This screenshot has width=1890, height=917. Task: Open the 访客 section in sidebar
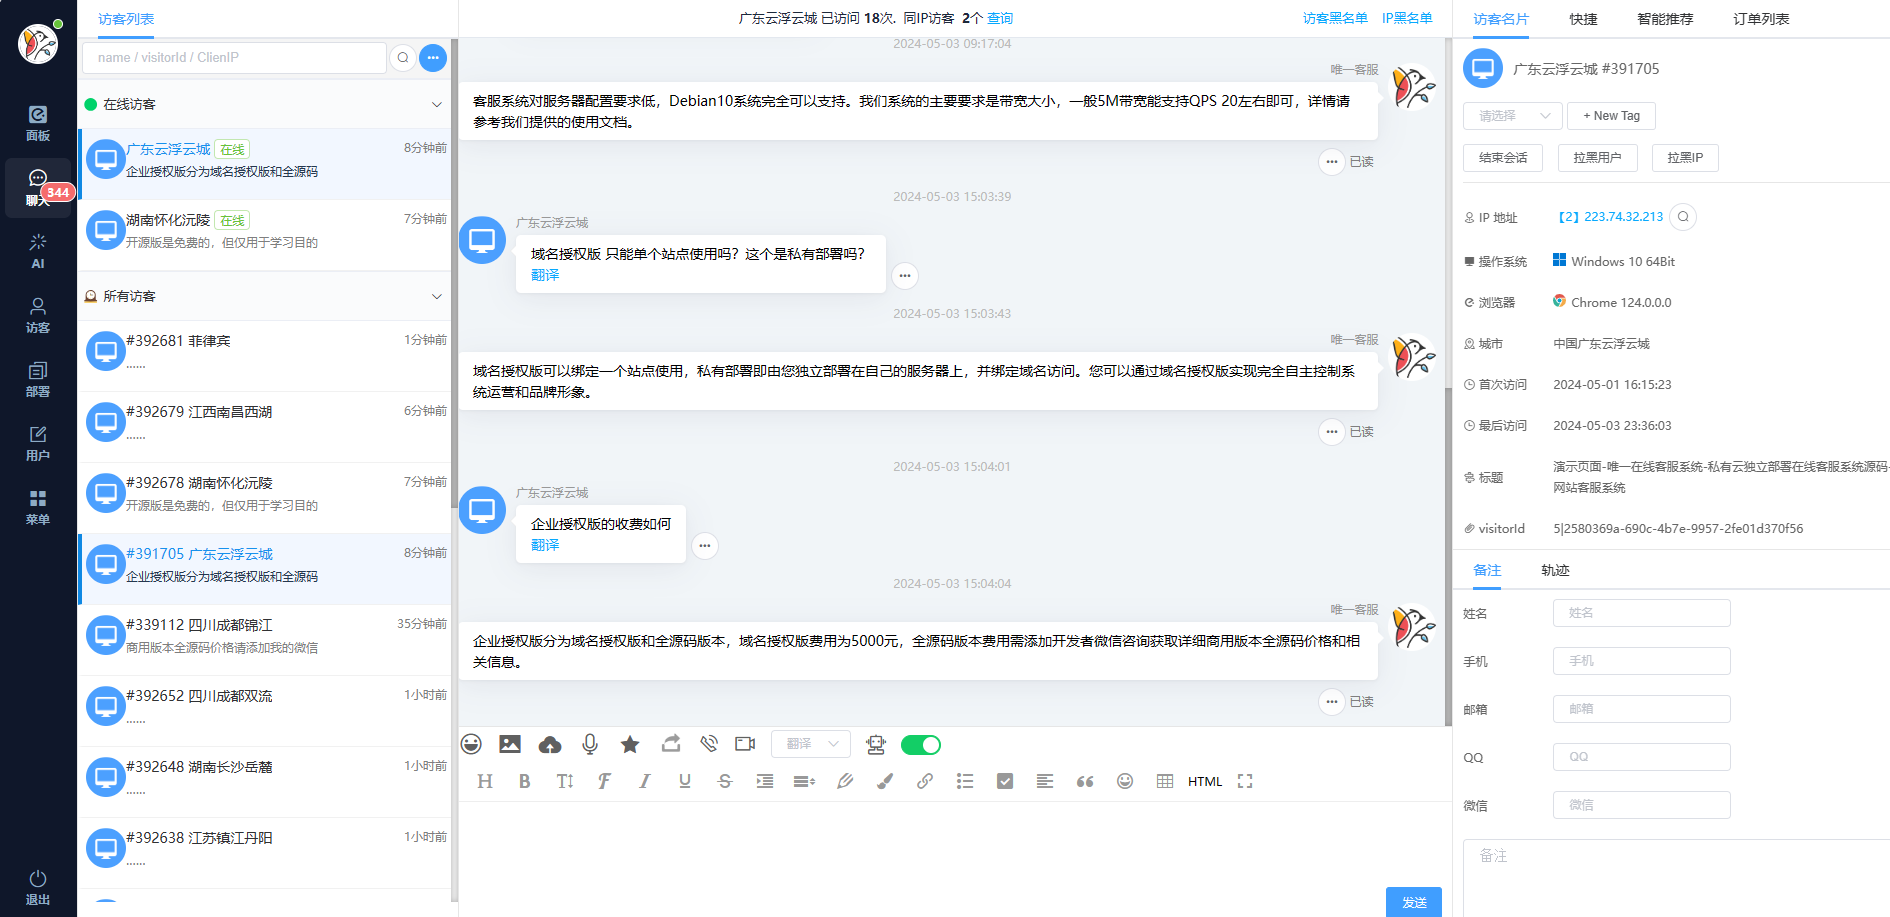click(x=38, y=315)
